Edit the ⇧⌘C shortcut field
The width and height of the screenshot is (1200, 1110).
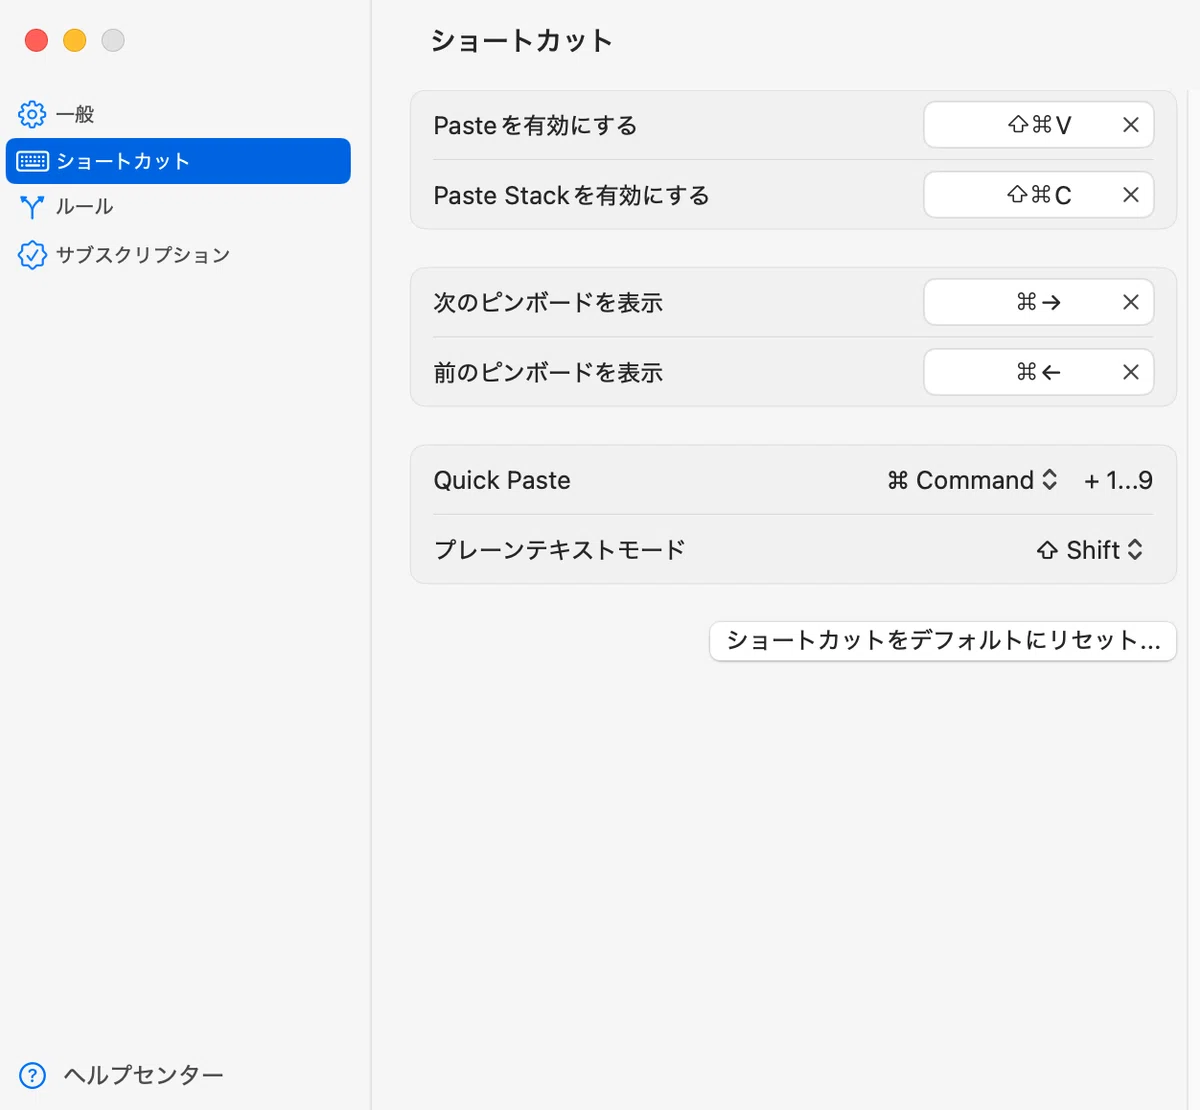1038,195
